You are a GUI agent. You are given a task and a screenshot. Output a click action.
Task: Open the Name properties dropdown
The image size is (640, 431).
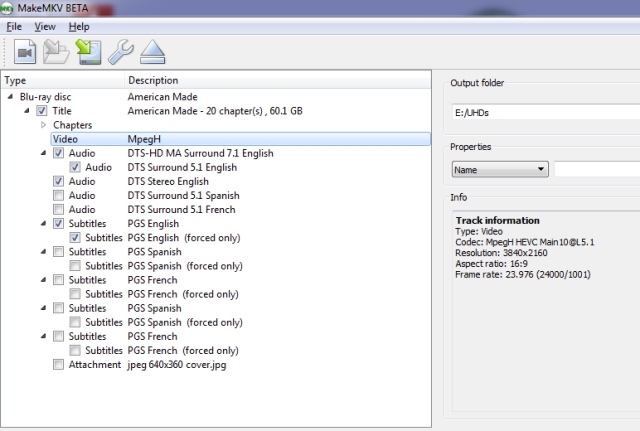(499, 170)
